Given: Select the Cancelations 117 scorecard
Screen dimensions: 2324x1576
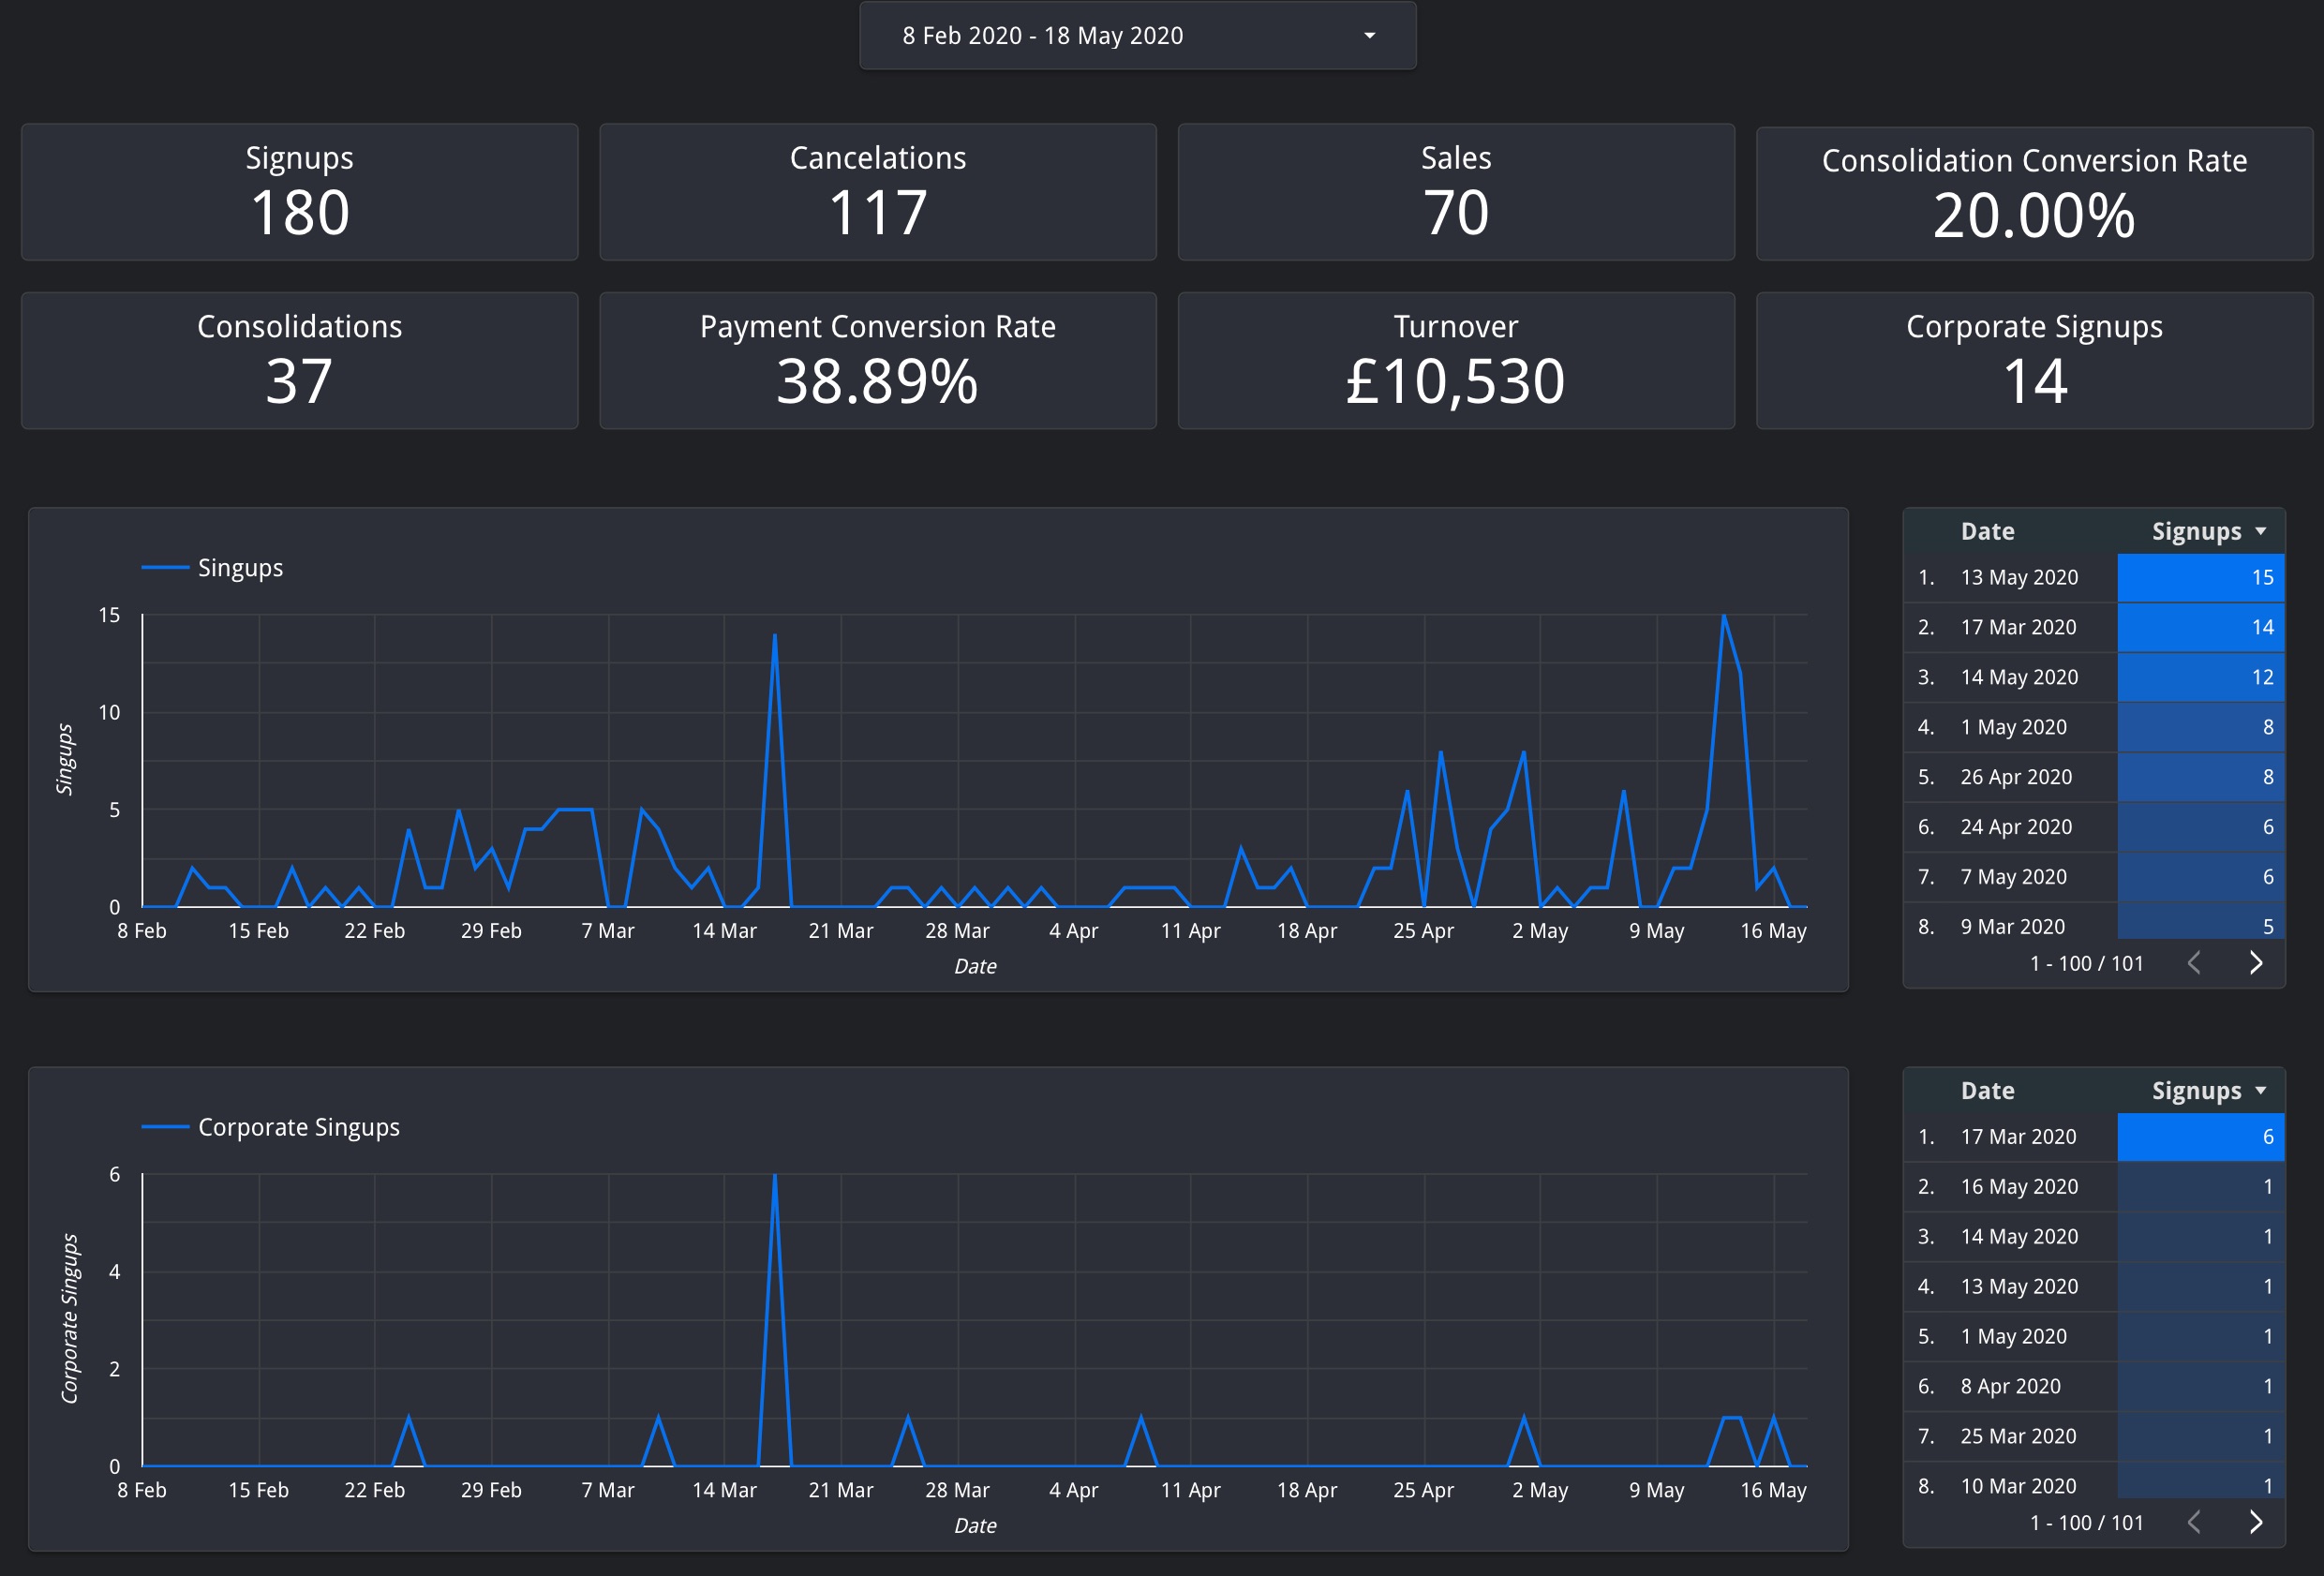Looking at the screenshot, I should coord(877,192).
